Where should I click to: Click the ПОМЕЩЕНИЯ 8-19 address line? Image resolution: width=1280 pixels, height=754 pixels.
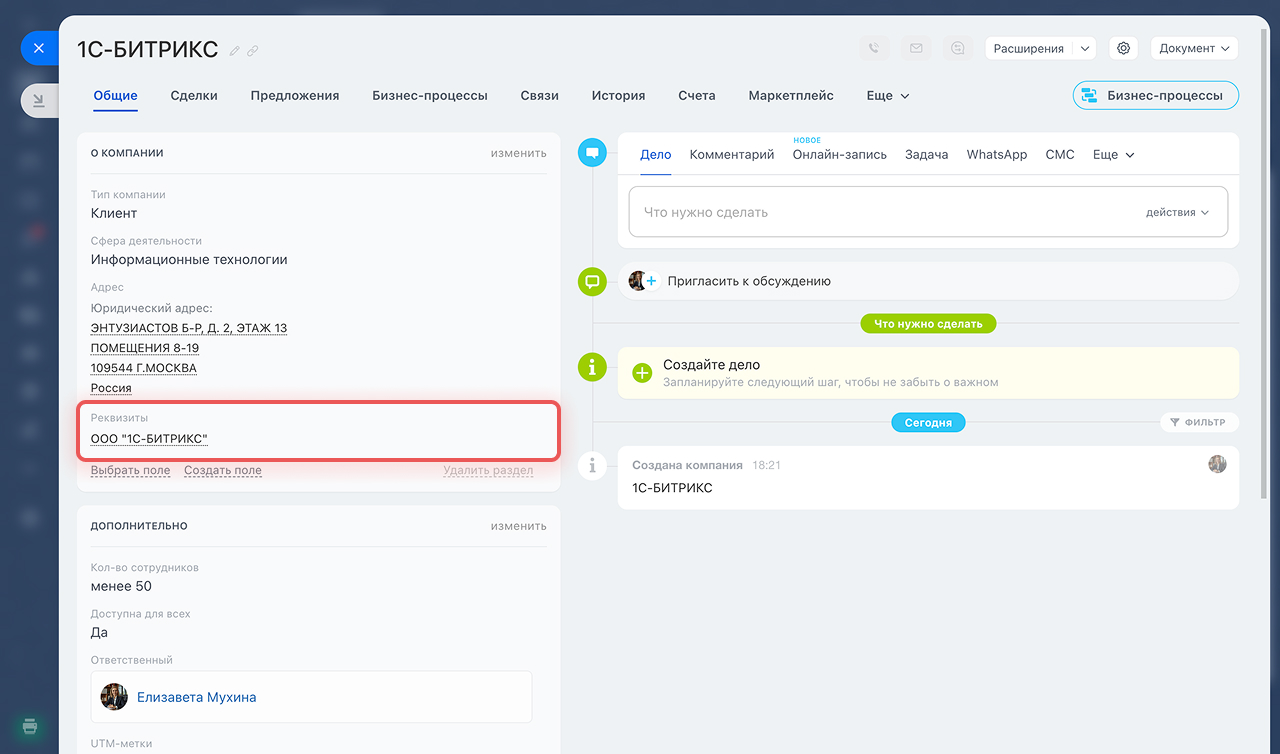145,348
